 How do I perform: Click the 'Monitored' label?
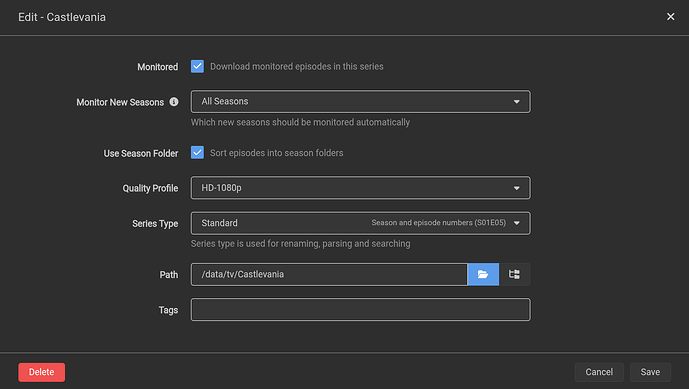pos(158,67)
